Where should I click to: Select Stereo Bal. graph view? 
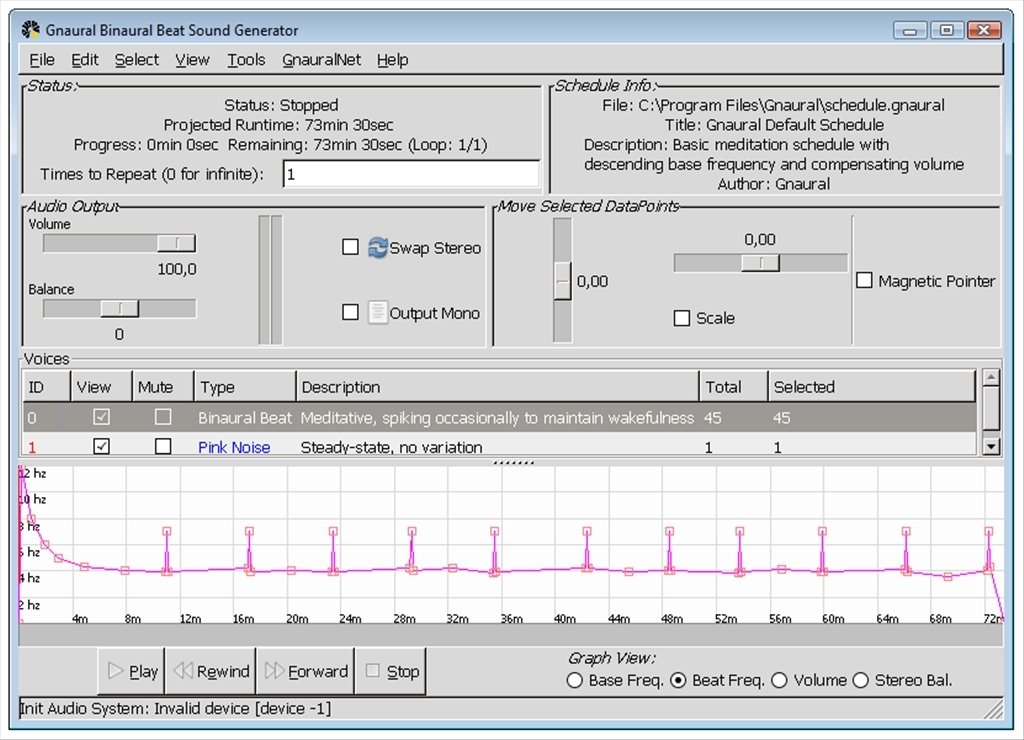tap(861, 681)
